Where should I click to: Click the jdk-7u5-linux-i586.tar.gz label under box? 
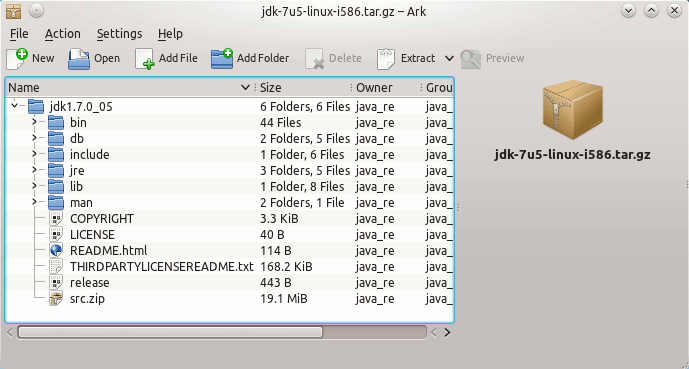pyautogui.click(x=572, y=155)
